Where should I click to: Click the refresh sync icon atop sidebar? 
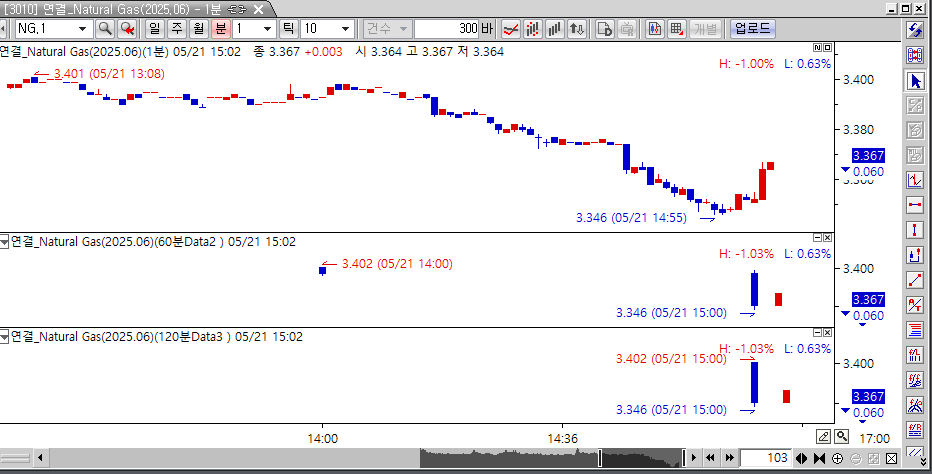pyautogui.click(x=914, y=30)
